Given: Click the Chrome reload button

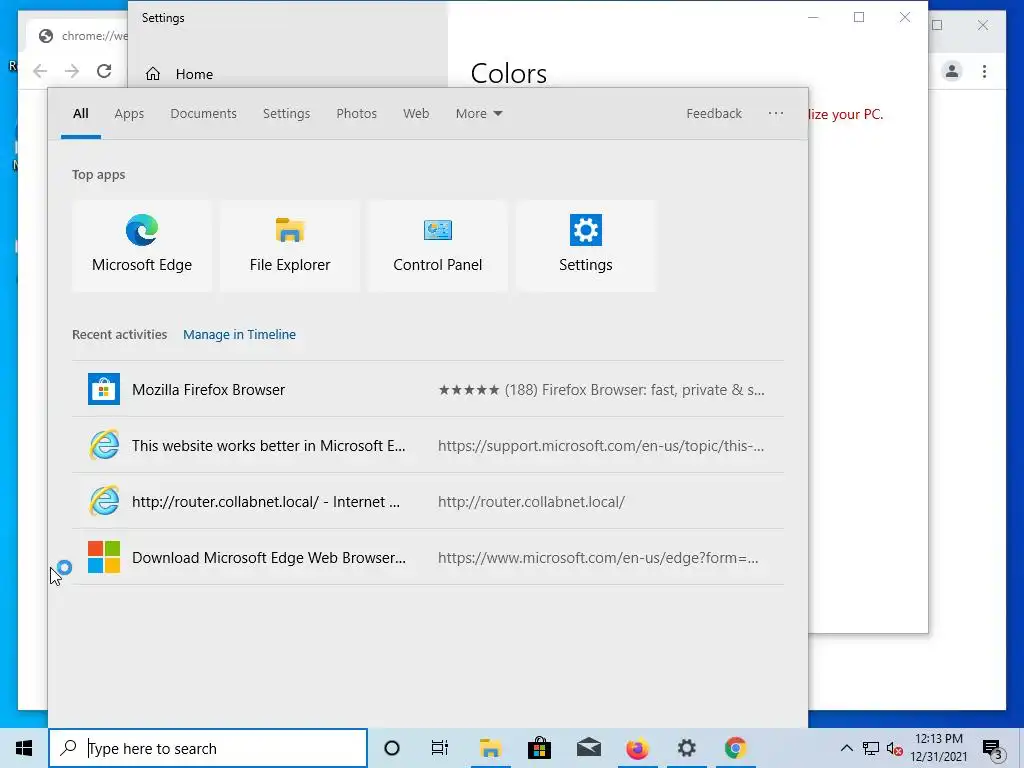Looking at the screenshot, I should (104, 71).
